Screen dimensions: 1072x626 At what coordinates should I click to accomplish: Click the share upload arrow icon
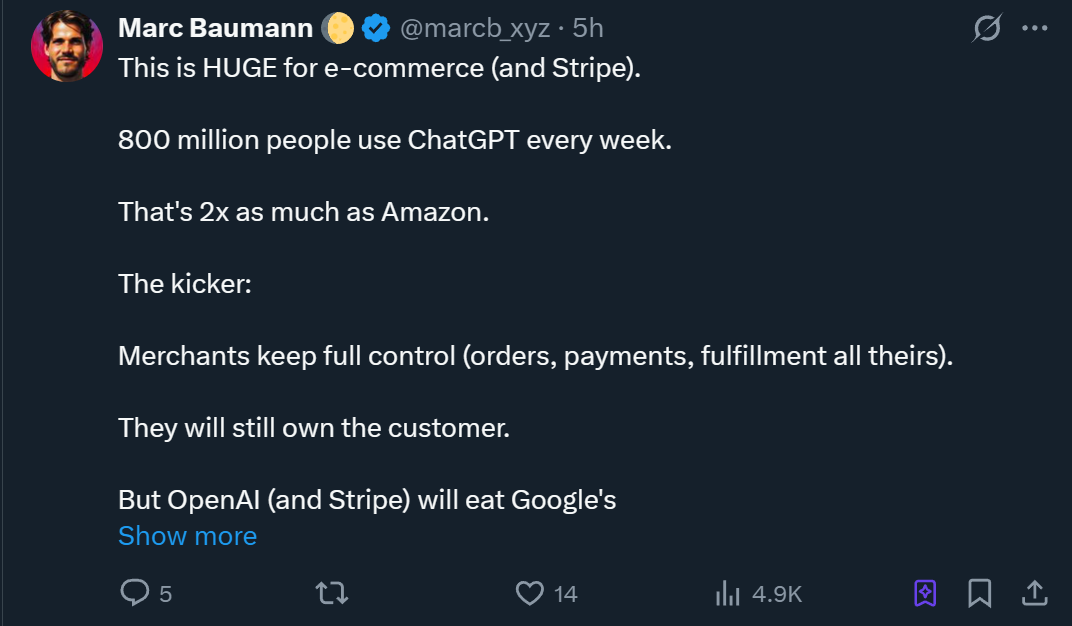pyautogui.click(x=1035, y=593)
